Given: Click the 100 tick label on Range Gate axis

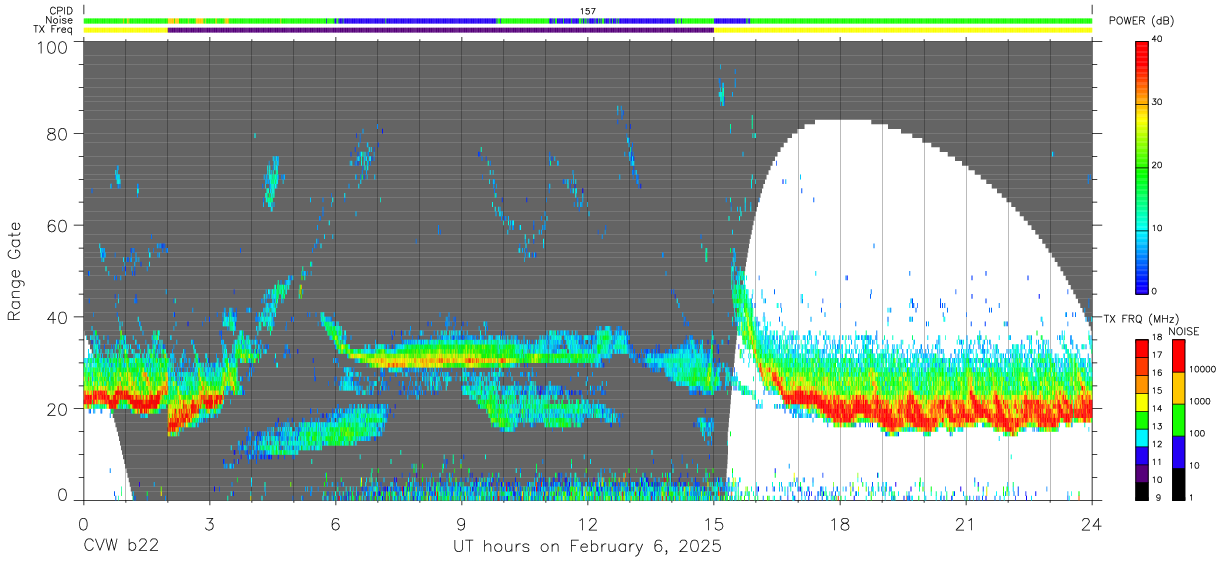Looking at the screenshot, I should tap(53, 47).
